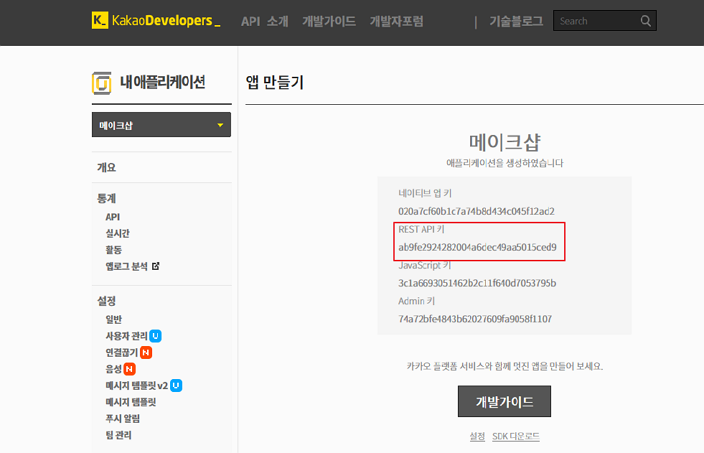Click the external link icon beside 앱로그 분석
The image size is (704, 453).
coord(156,266)
